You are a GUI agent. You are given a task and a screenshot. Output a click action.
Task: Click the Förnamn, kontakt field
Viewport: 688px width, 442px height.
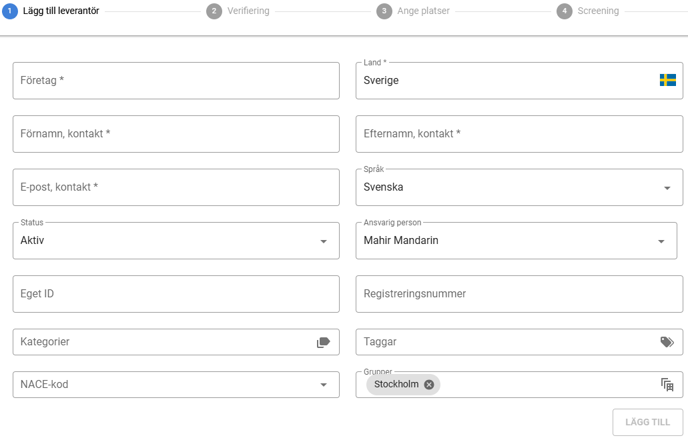[175, 134]
